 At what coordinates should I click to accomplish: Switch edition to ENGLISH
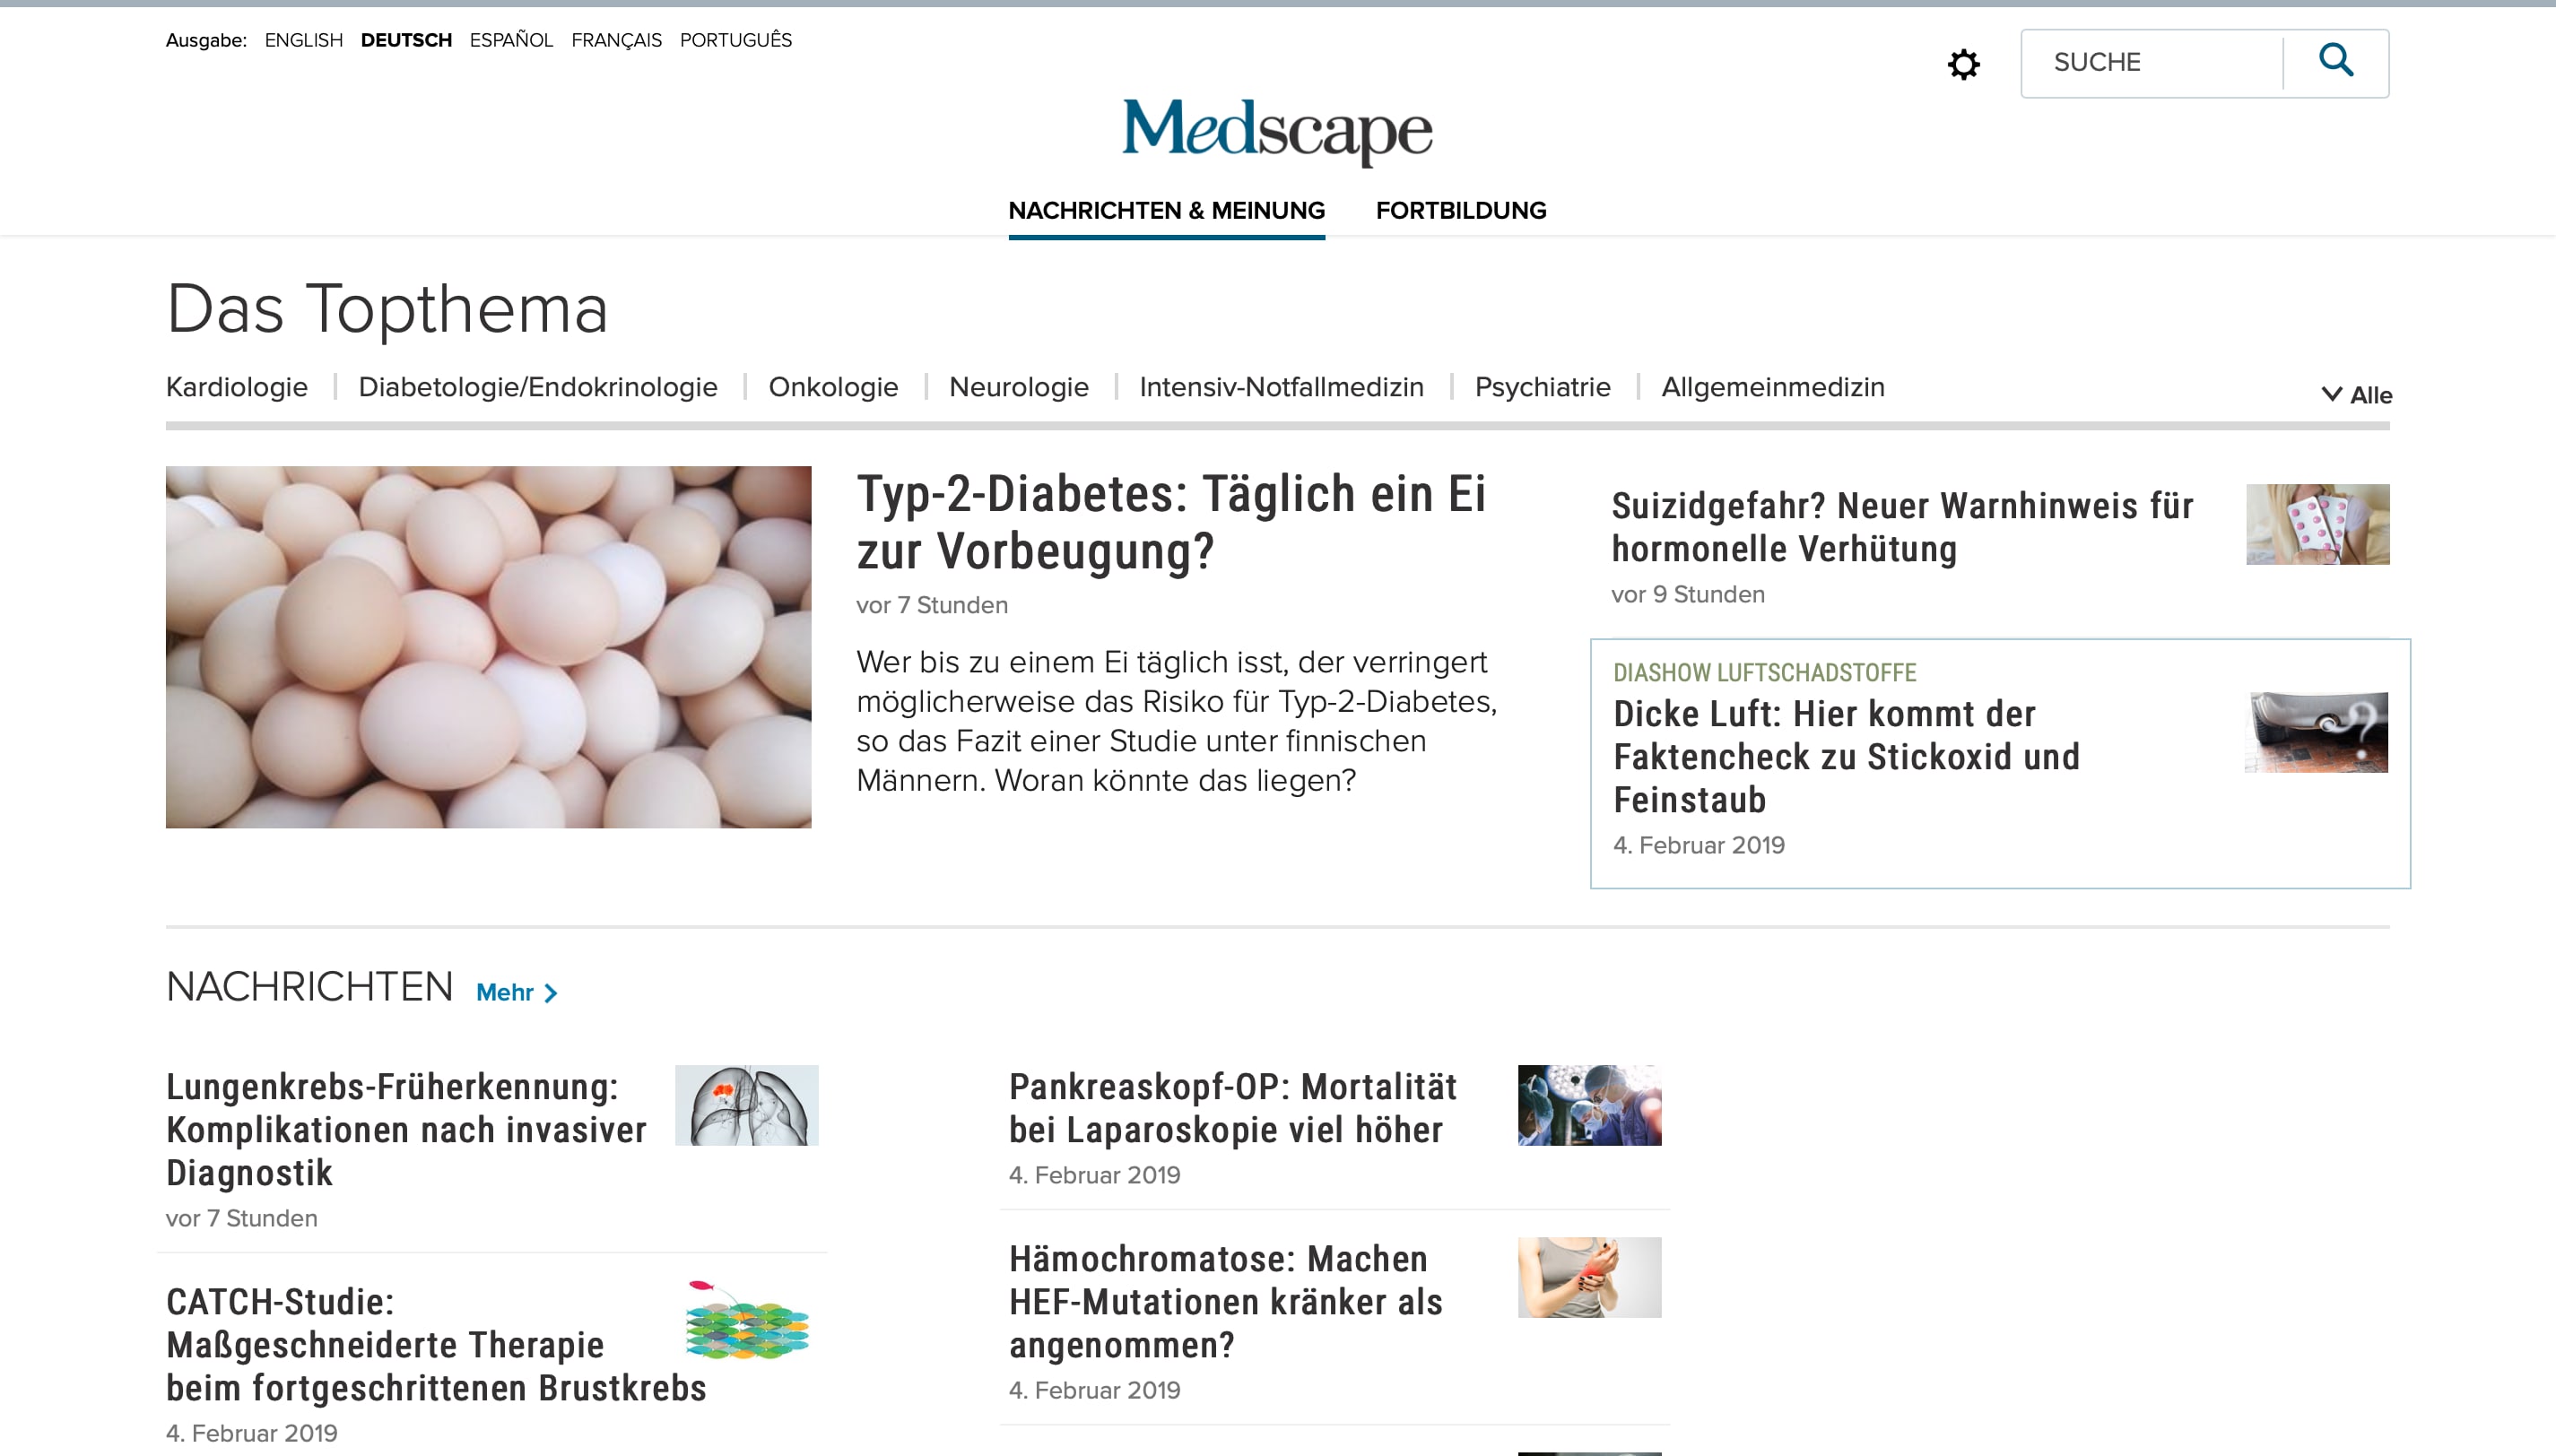[304, 40]
